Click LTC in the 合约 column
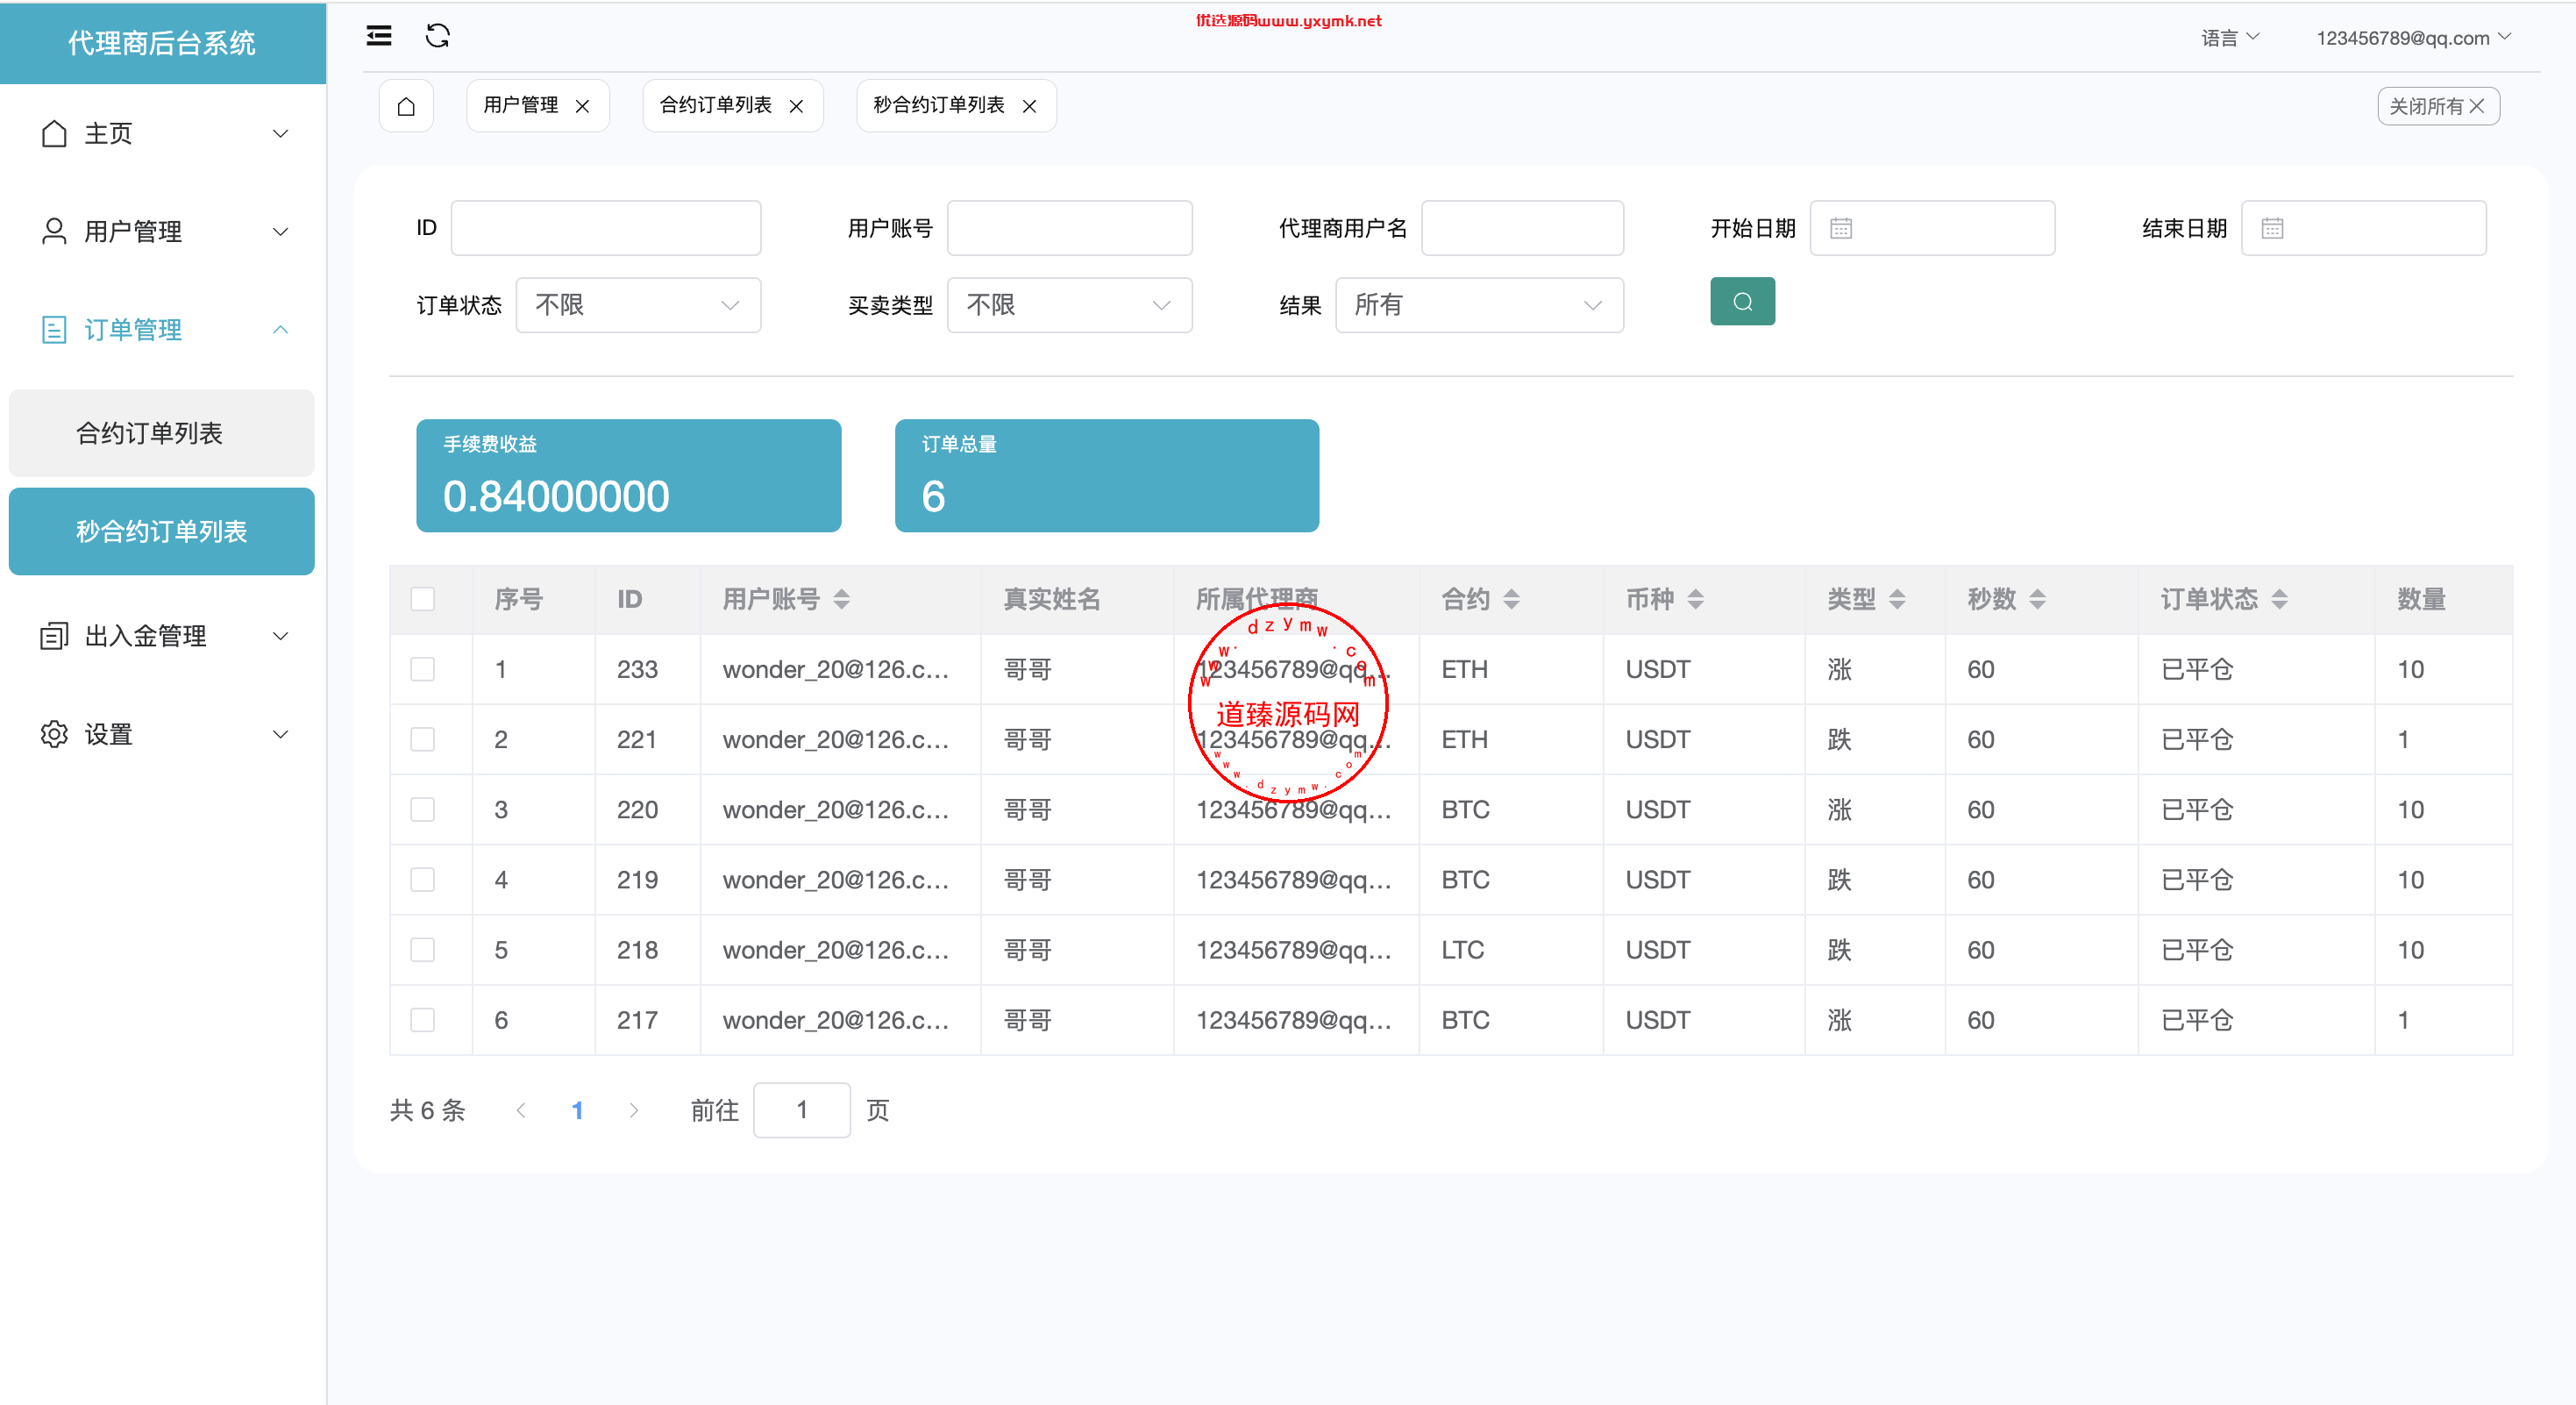Viewport: 2576px width, 1405px height. click(x=1462, y=949)
